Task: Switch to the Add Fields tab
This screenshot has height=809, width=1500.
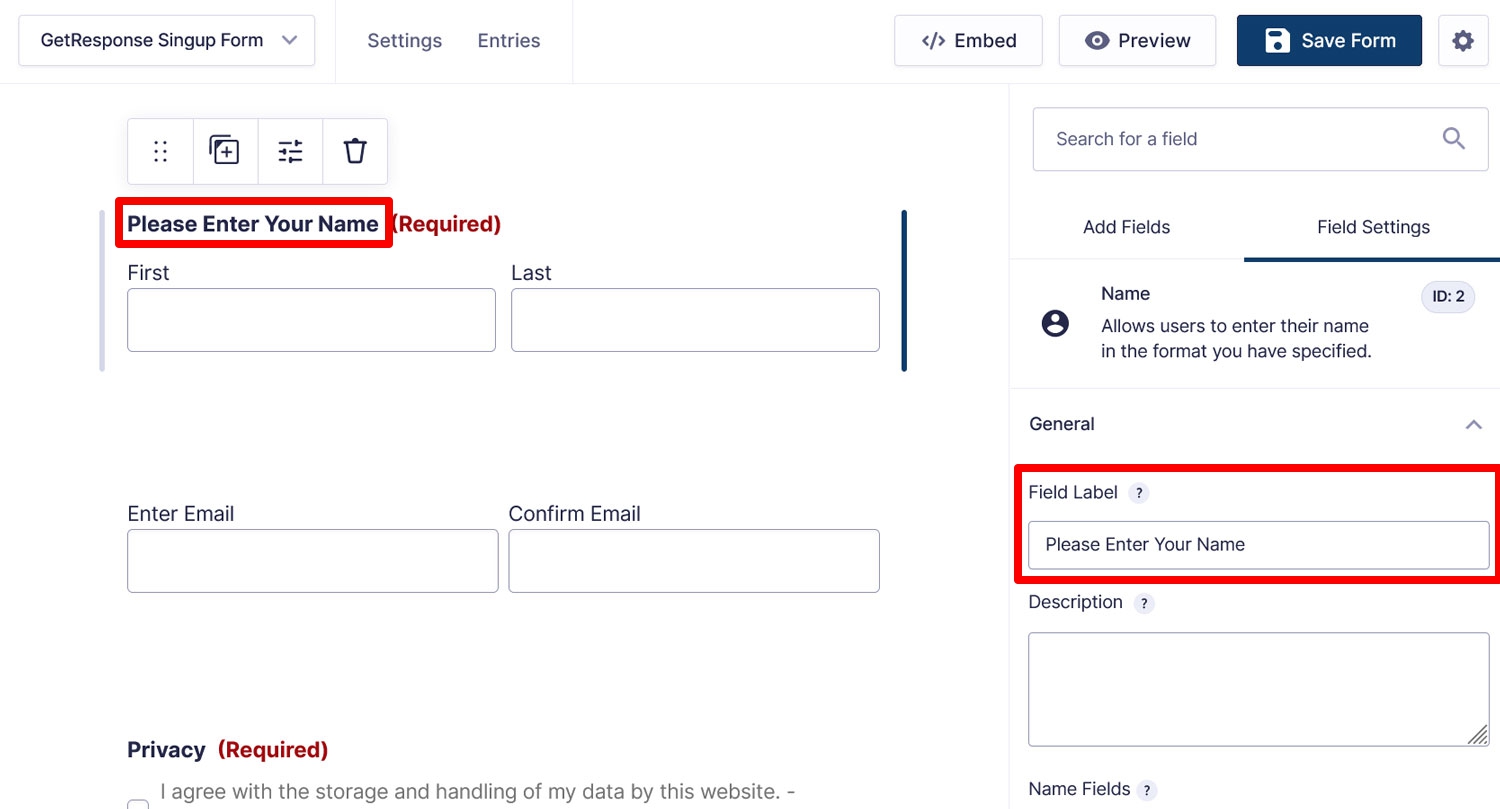Action: 1126,227
